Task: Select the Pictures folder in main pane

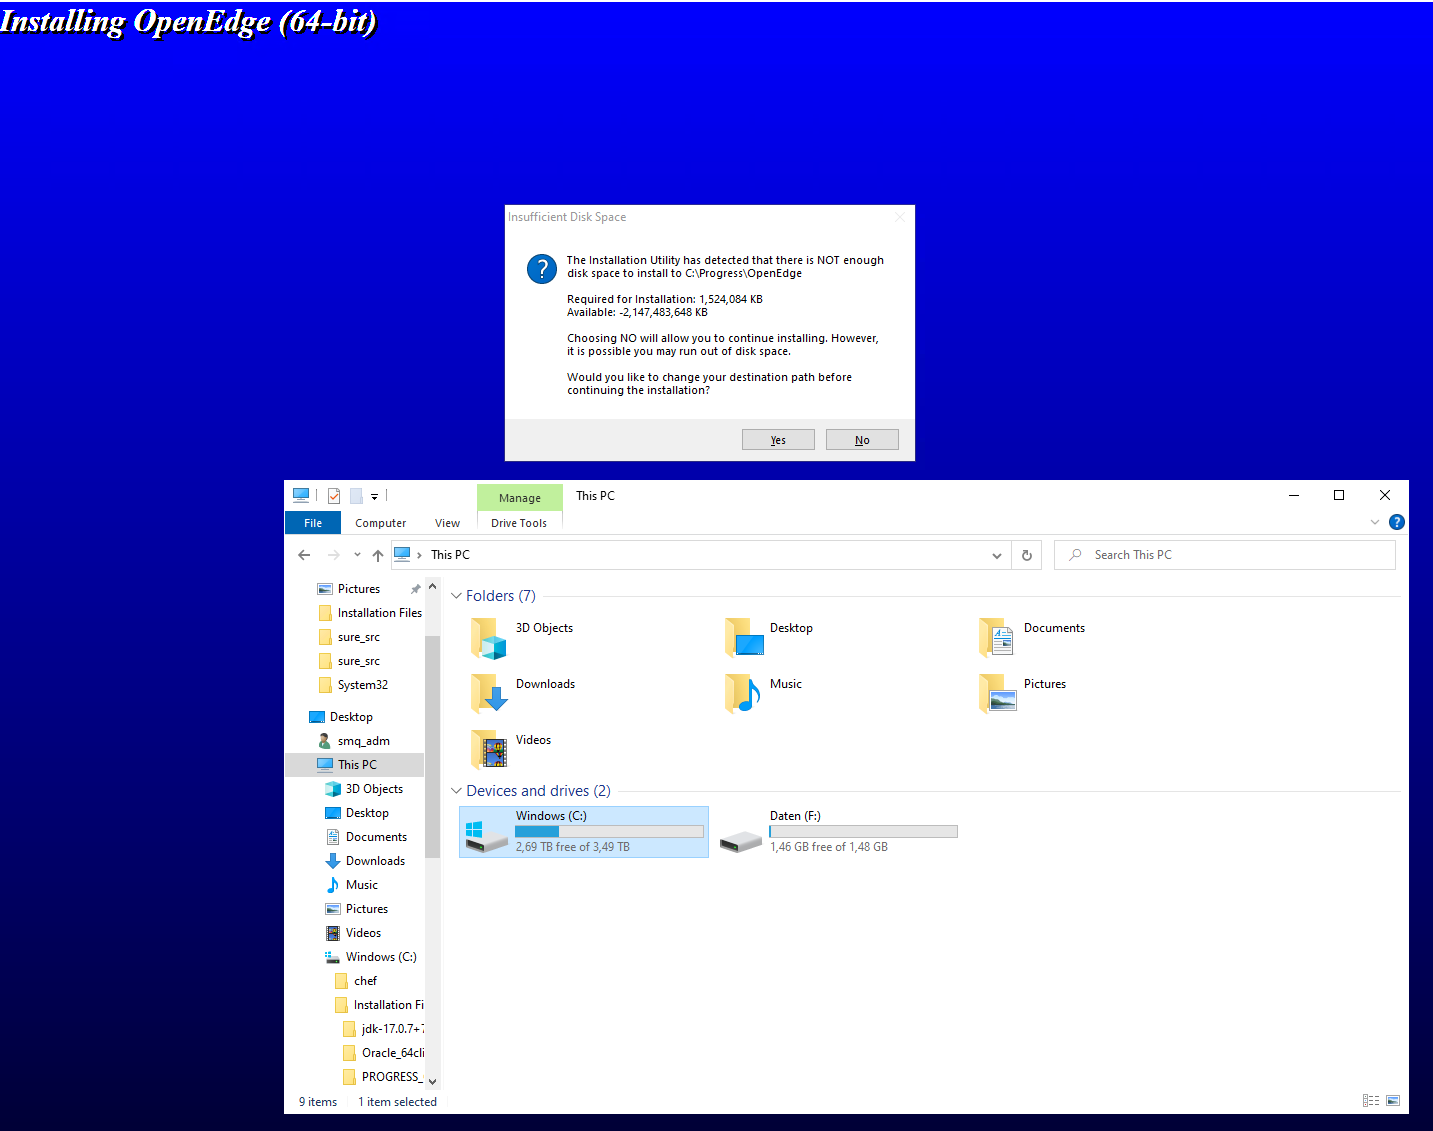Action: pos(1024,693)
